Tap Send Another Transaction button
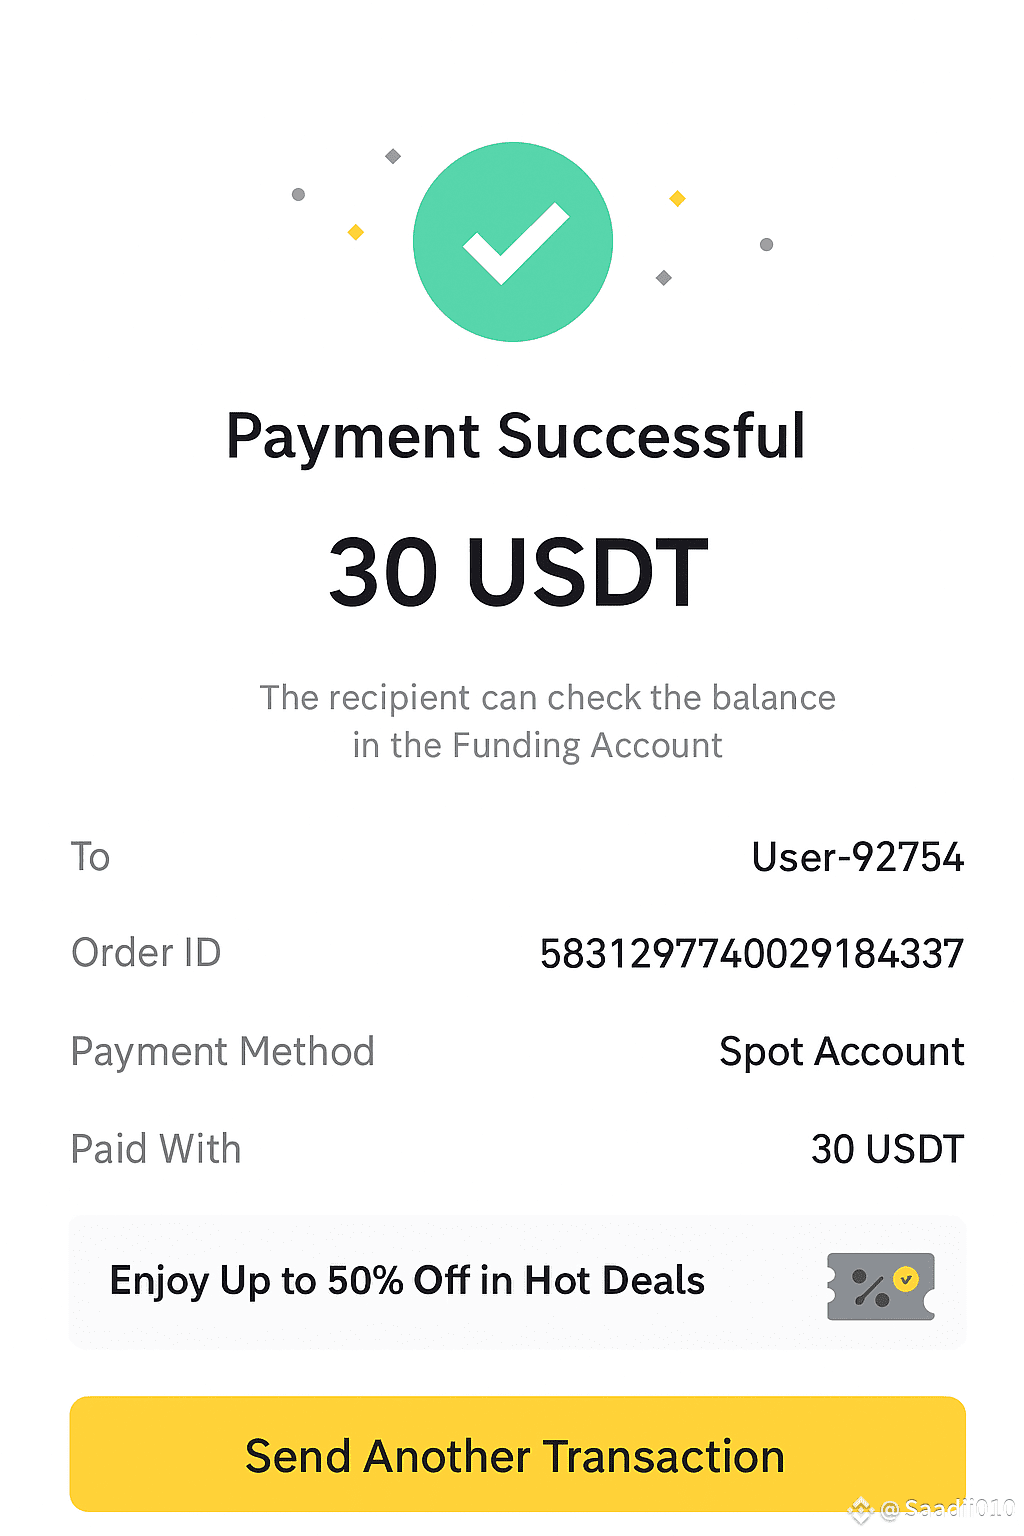The image size is (1024, 1536). point(517,1454)
